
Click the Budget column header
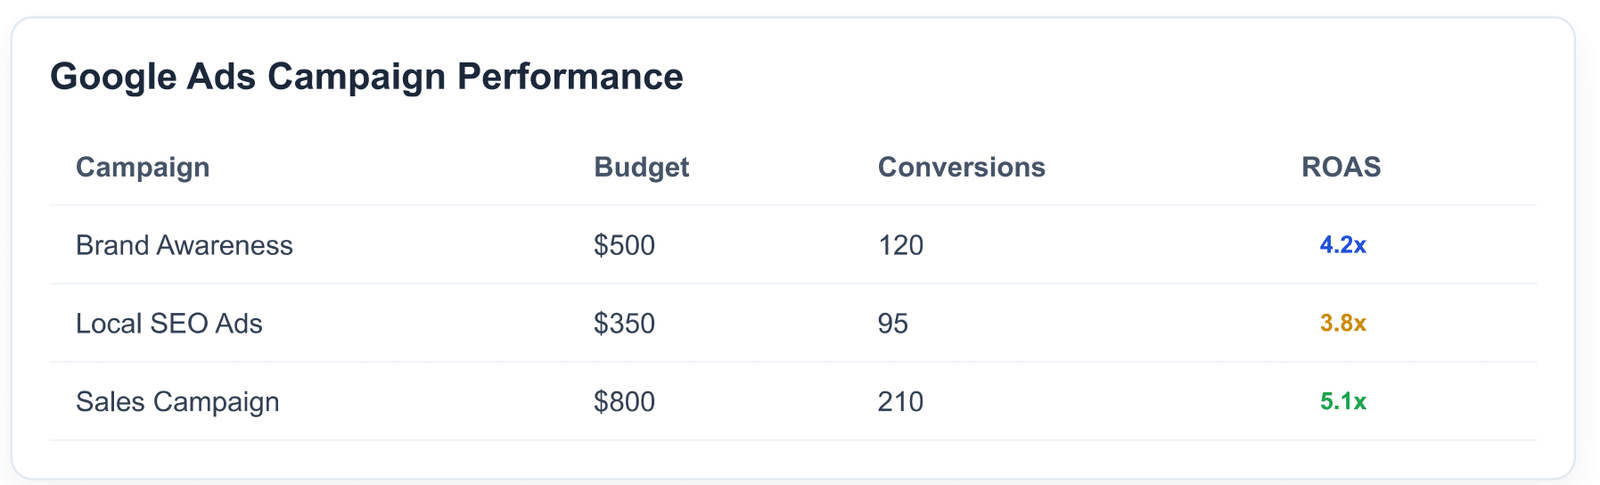[641, 167]
